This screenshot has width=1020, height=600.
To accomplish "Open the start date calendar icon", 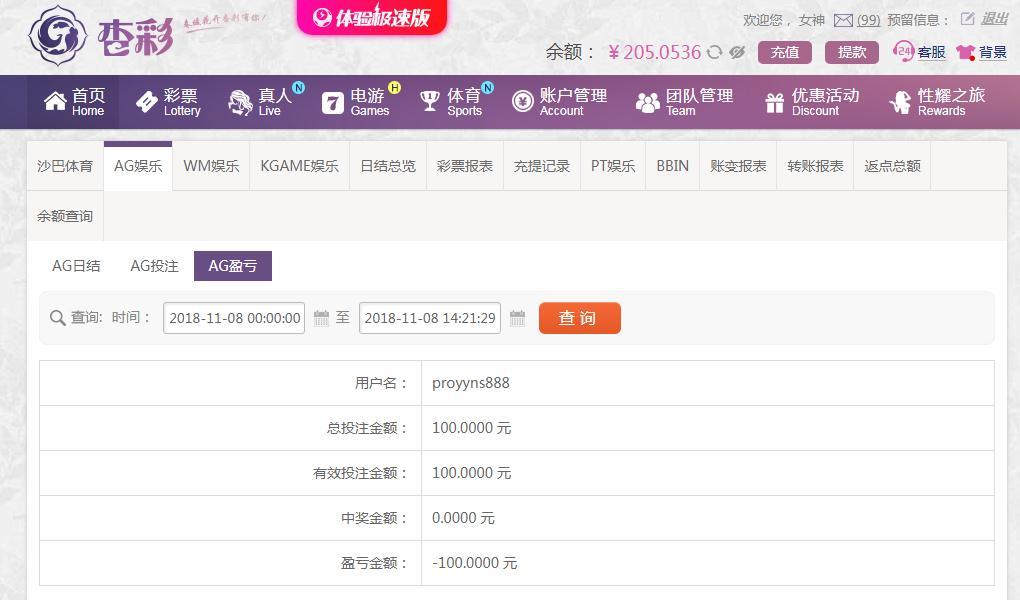I will tap(321, 318).
